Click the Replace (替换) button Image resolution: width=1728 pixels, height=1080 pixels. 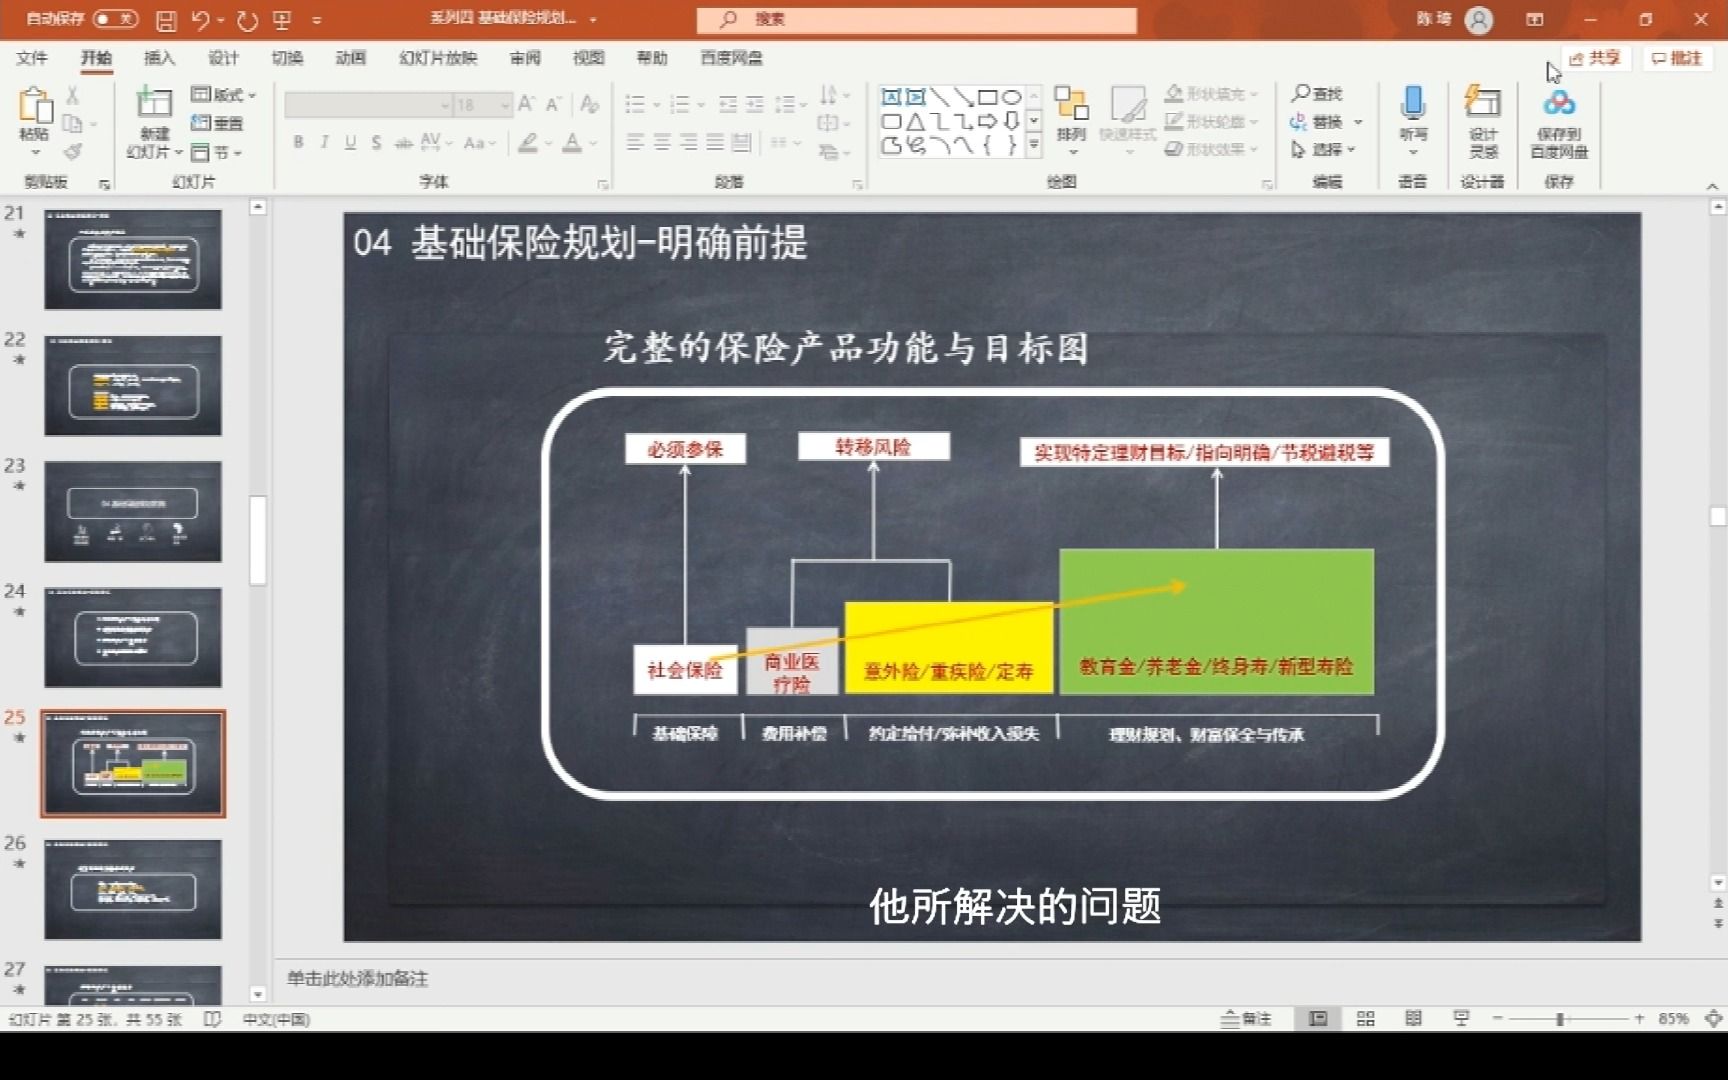[x=1317, y=121]
